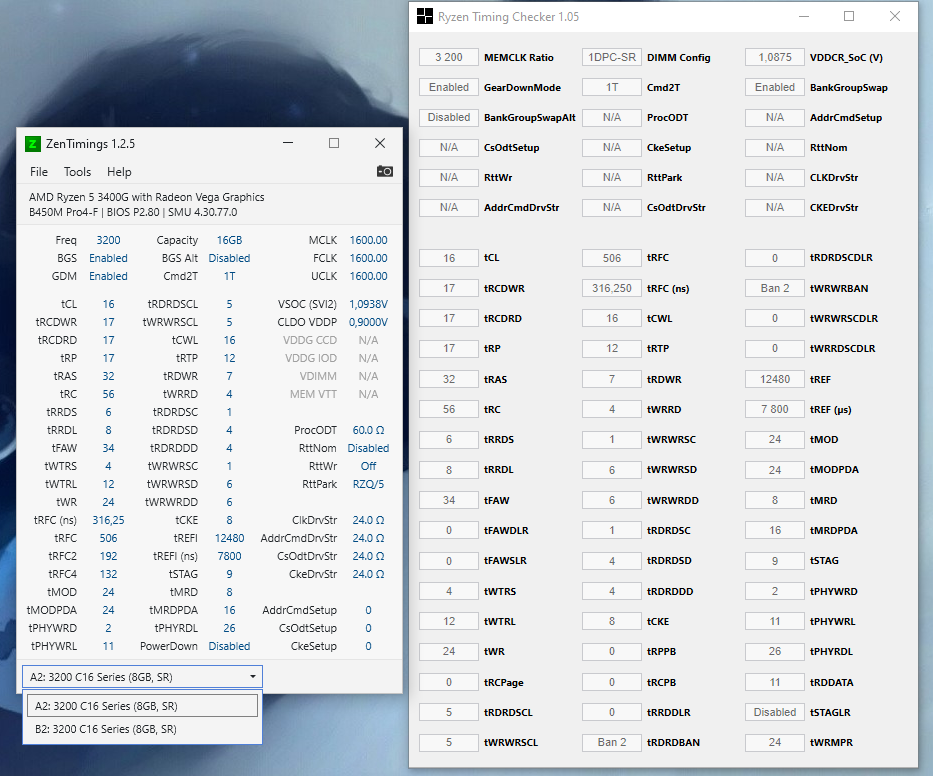Click the DIMM Config field showing 1DPC-SR
Image resolution: width=933 pixels, height=776 pixels.
click(x=612, y=57)
